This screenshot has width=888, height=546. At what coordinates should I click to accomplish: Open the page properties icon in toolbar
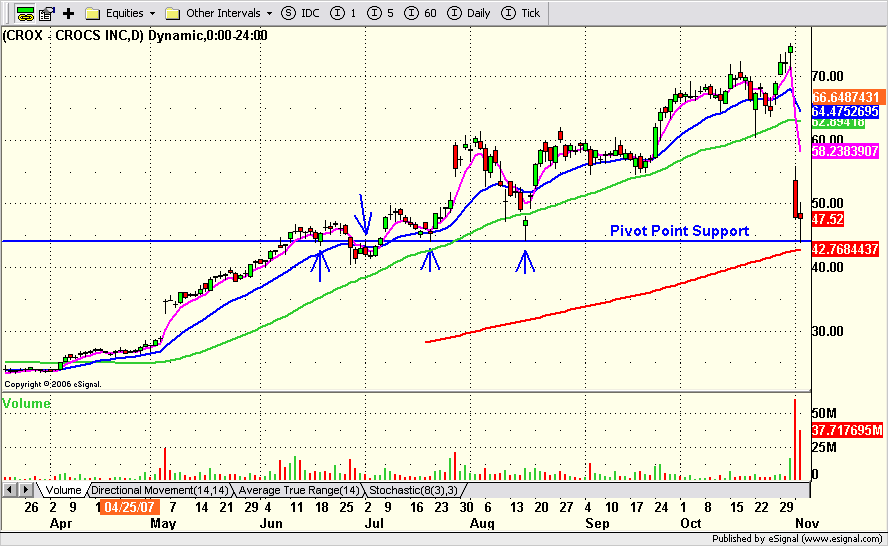tap(46, 13)
